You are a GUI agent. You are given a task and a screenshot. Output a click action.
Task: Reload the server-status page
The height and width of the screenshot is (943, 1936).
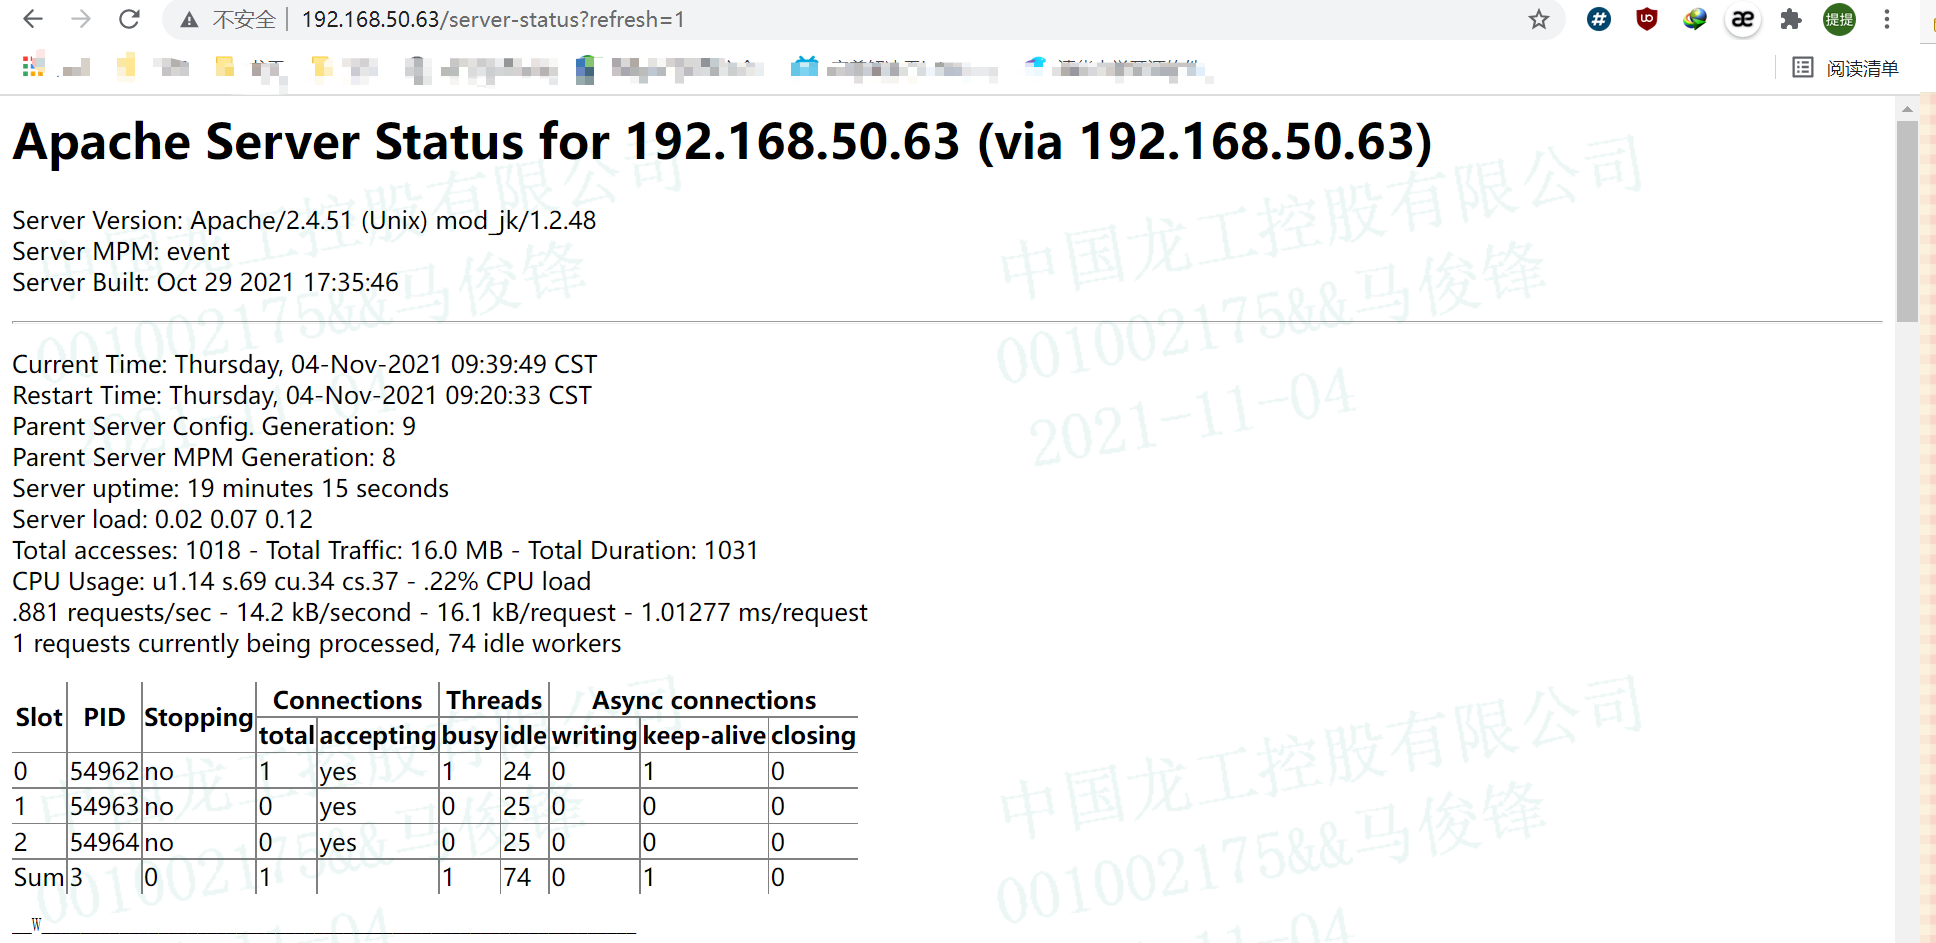coord(129,19)
